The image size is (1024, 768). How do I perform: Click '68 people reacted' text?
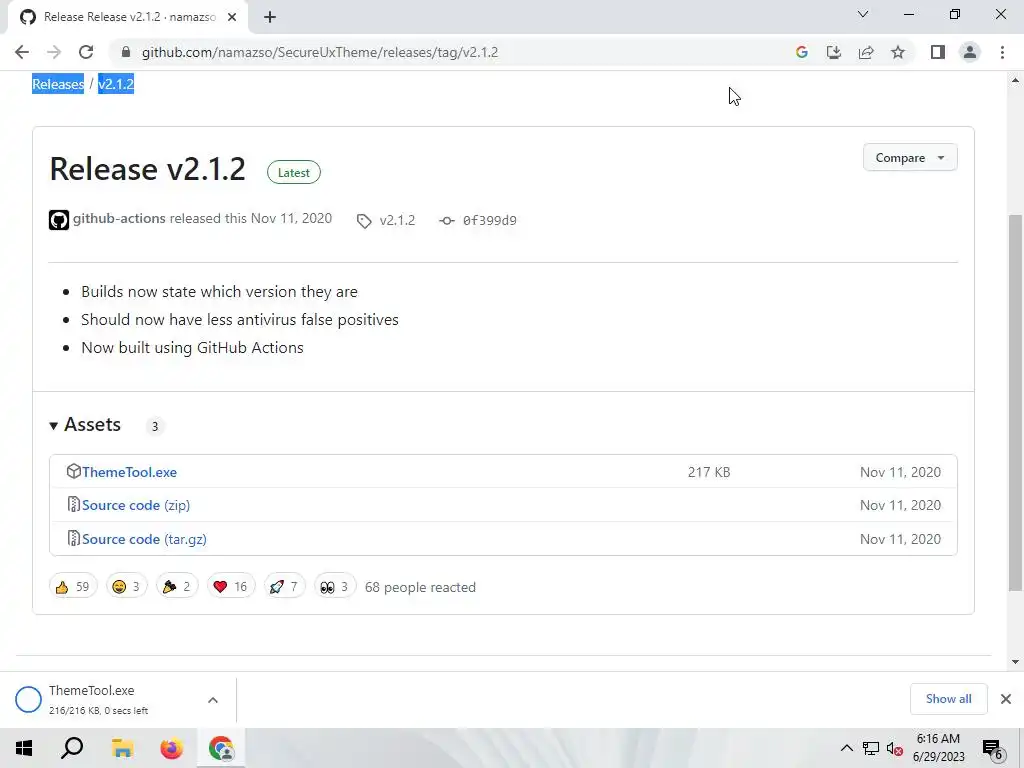click(x=420, y=587)
